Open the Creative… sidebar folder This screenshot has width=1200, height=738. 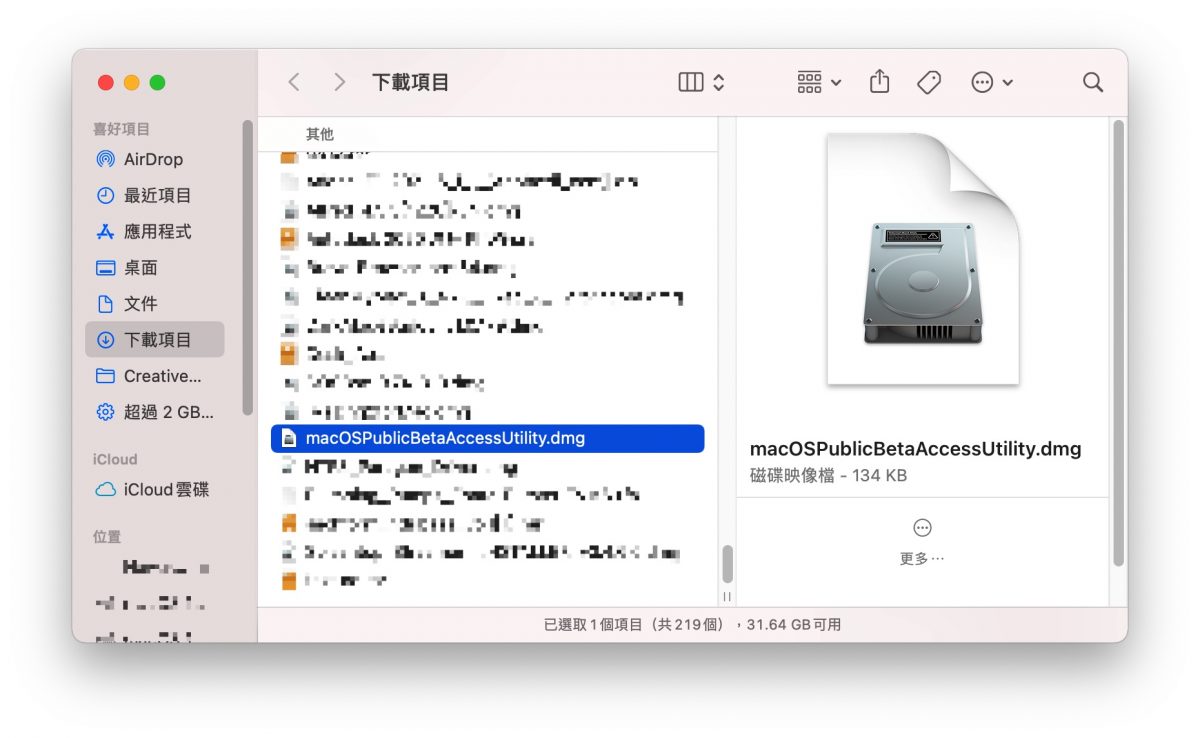point(154,376)
